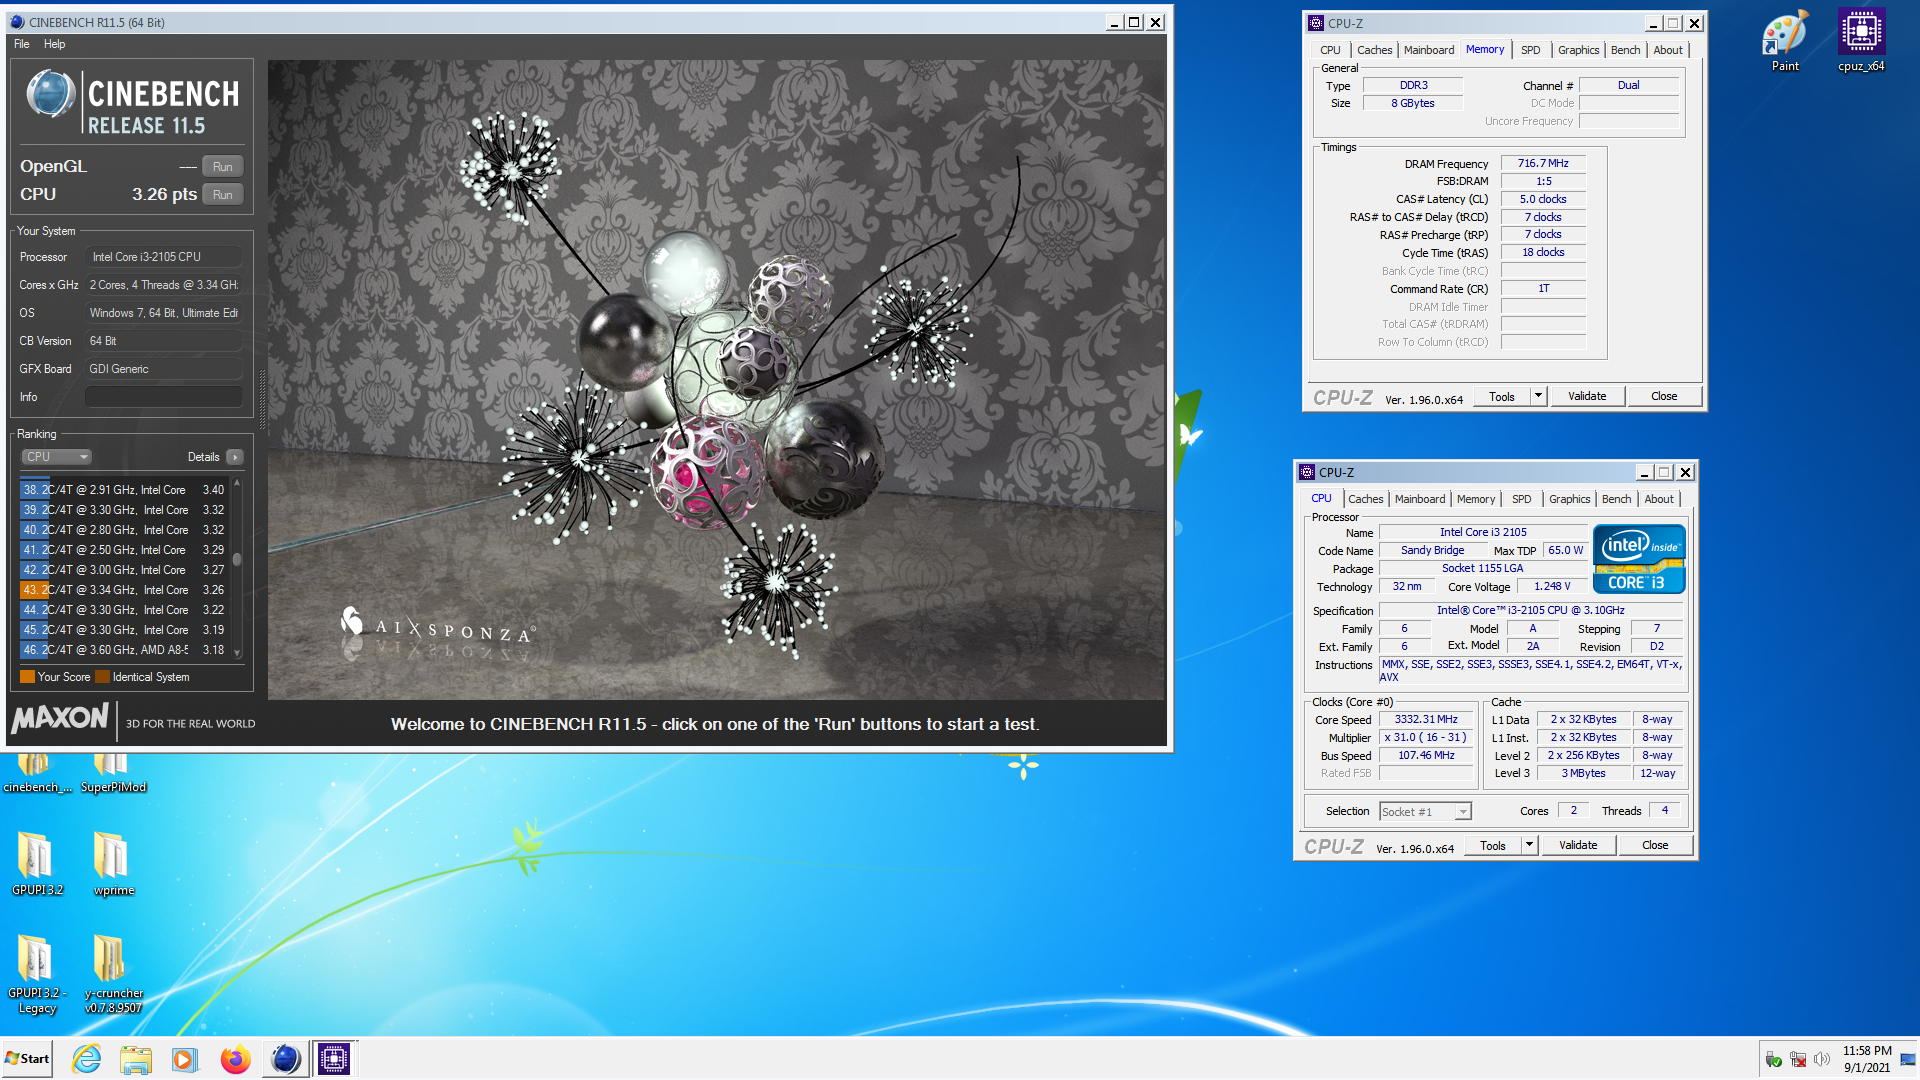Image resolution: width=1920 pixels, height=1080 pixels.
Task: Open the cpuz_x64 desktop icon
Action: pos(1861,40)
